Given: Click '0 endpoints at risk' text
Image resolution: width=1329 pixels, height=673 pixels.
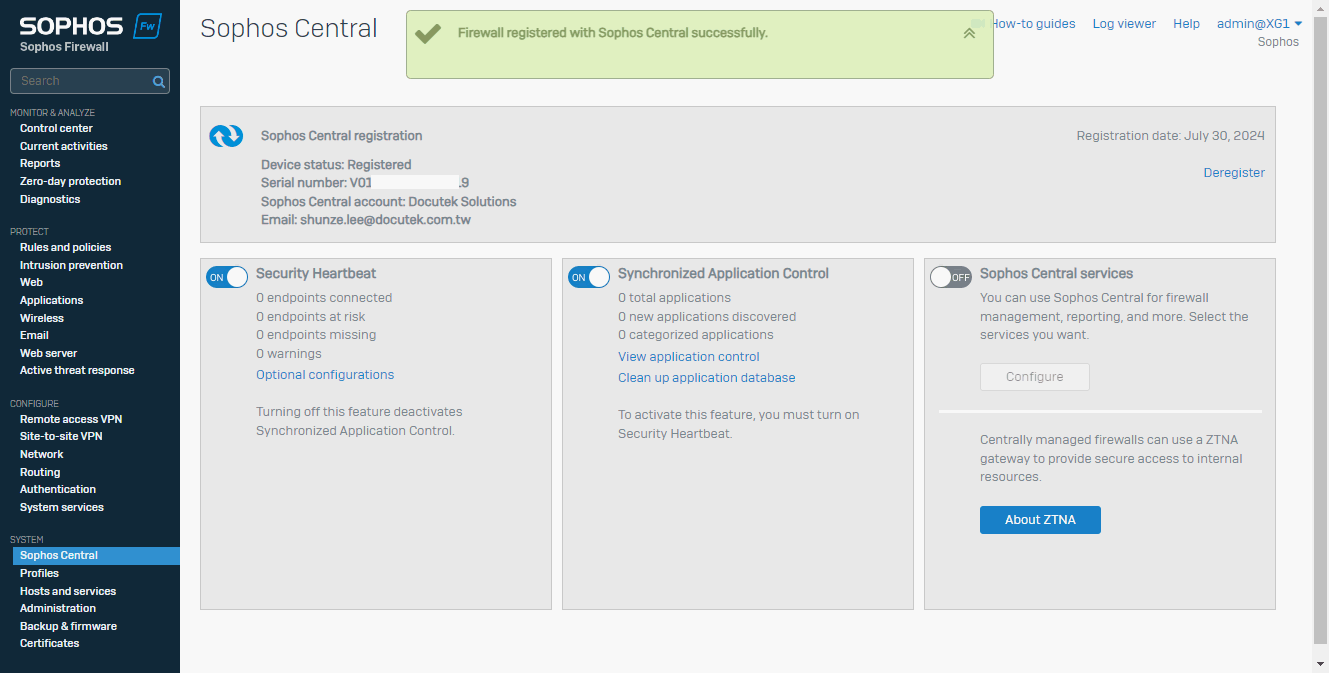Looking at the screenshot, I should [x=311, y=317].
